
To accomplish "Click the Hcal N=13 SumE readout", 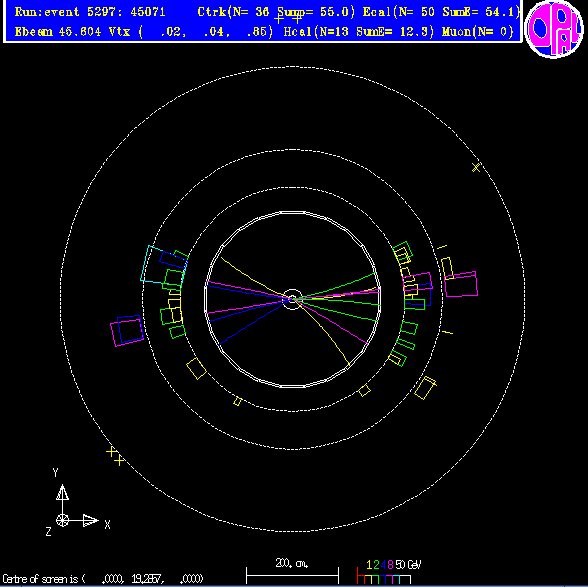I will point(358,32).
